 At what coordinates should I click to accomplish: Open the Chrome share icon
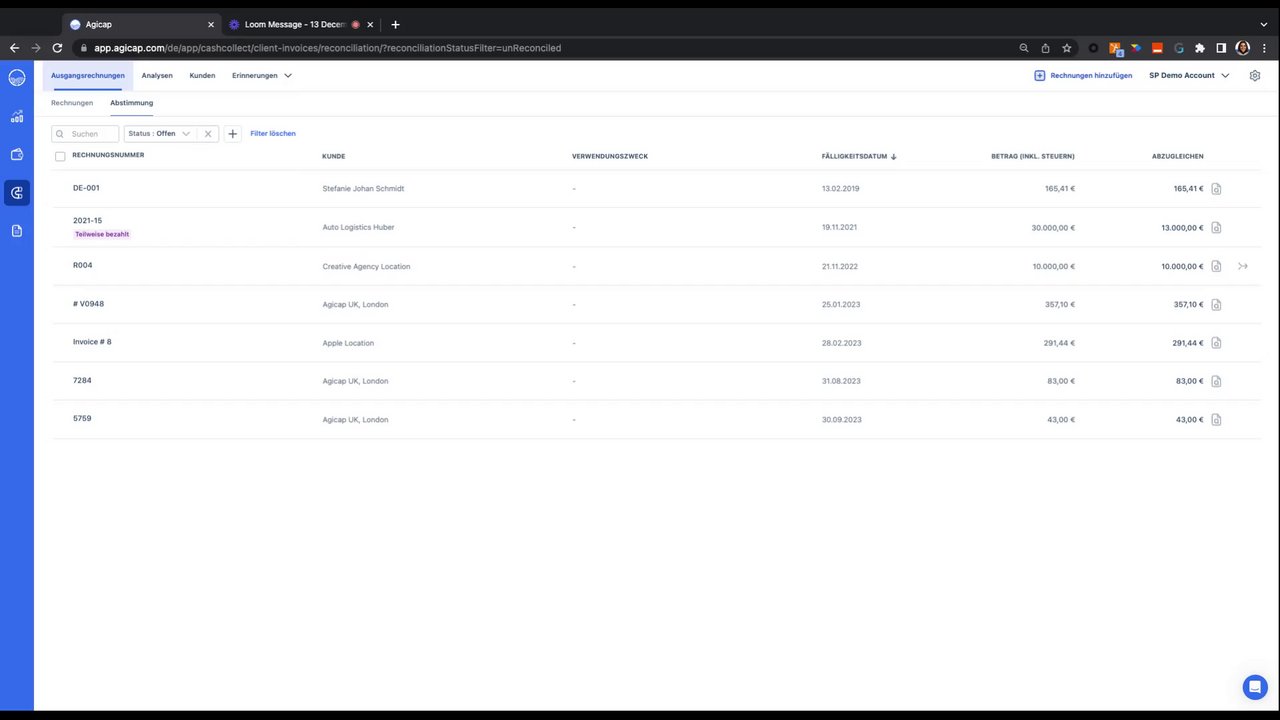pyautogui.click(x=1045, y=48)
